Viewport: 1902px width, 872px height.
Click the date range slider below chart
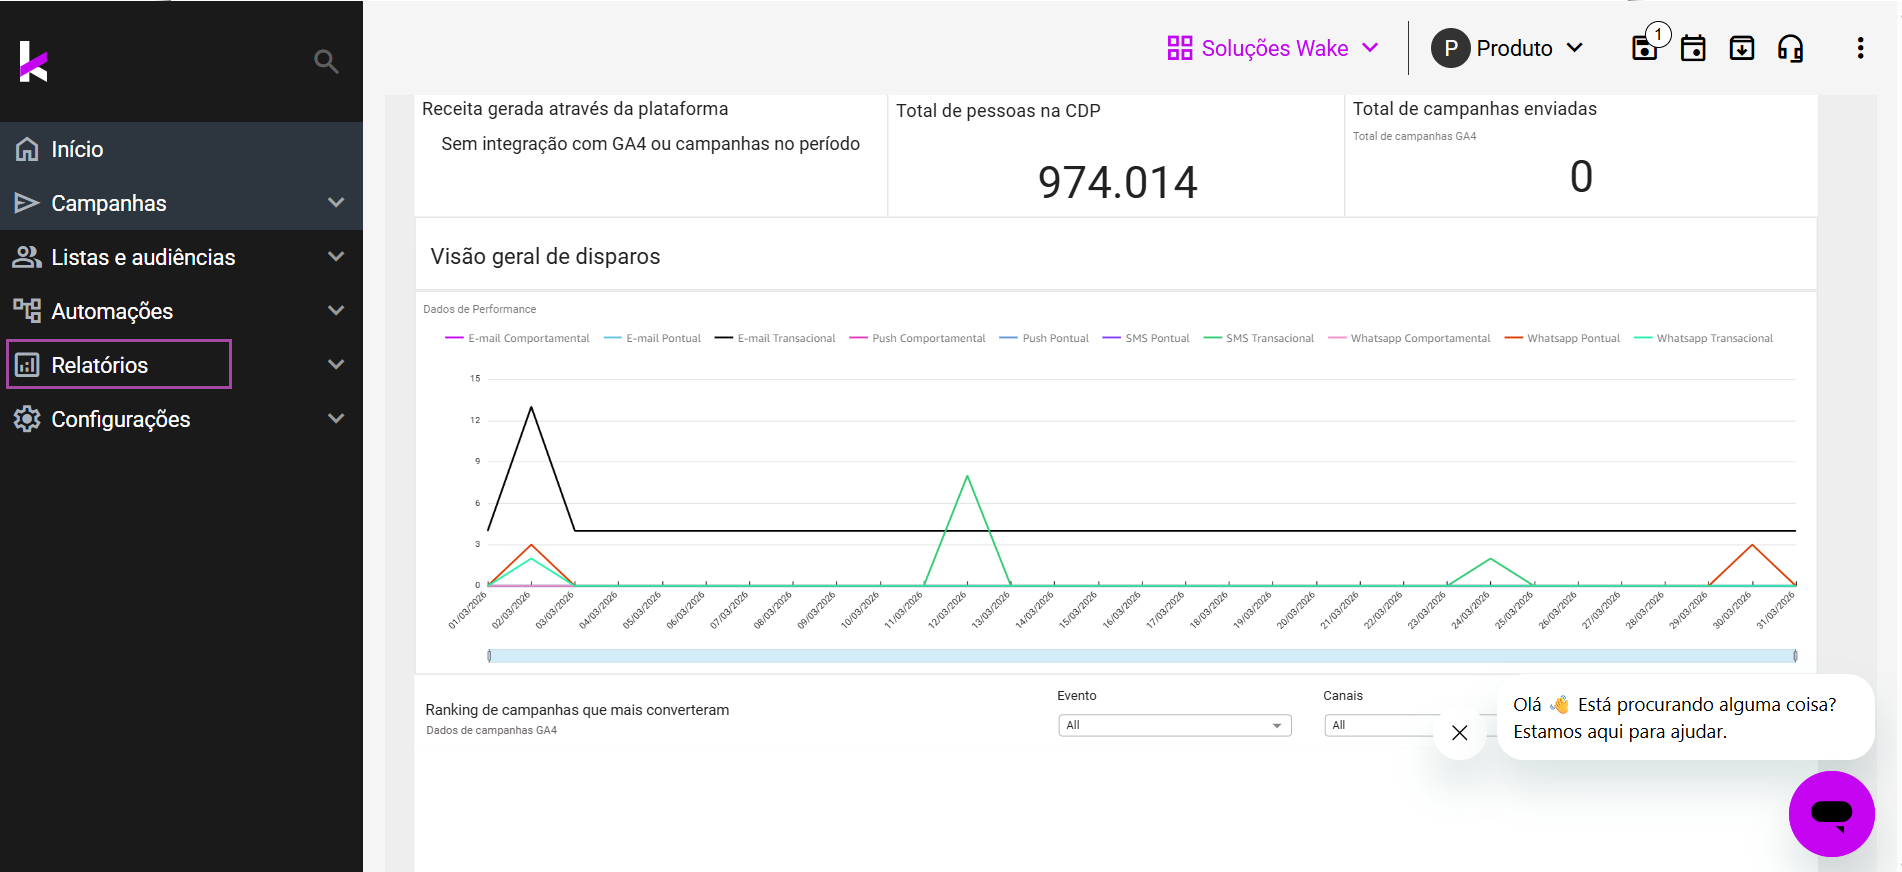pos(1141,656)
